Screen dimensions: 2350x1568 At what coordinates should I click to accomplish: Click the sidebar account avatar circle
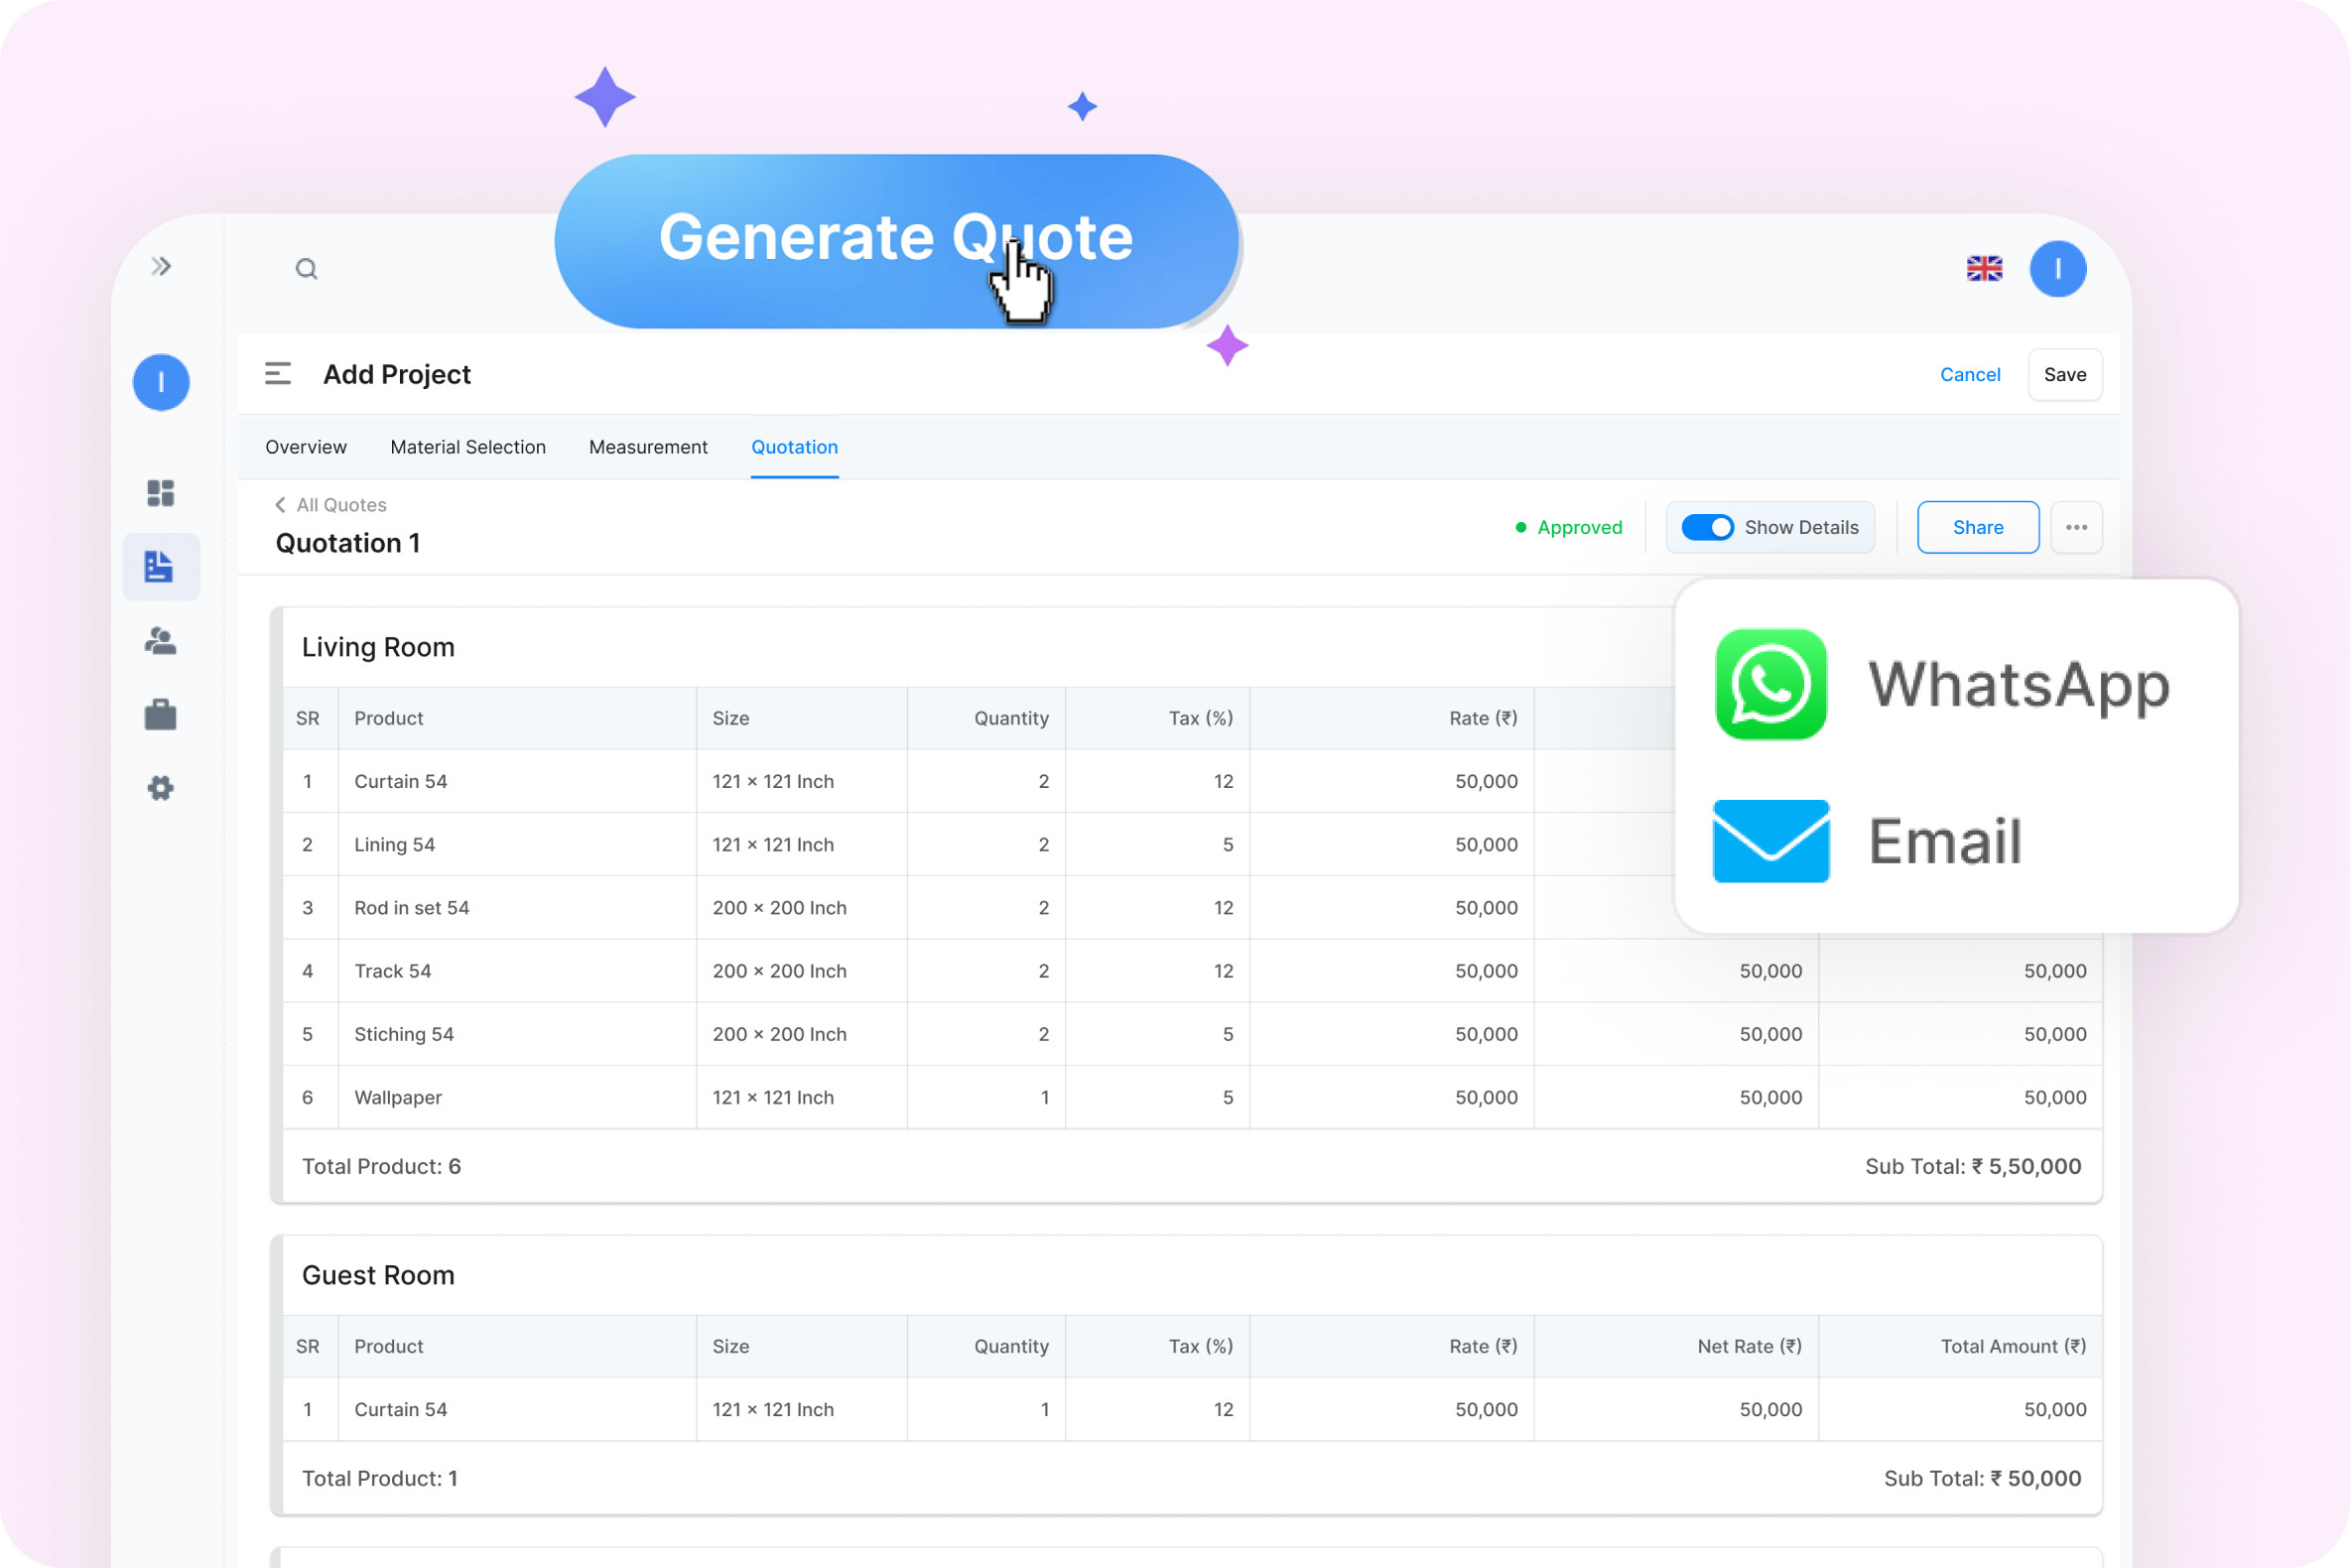(161, 382)
